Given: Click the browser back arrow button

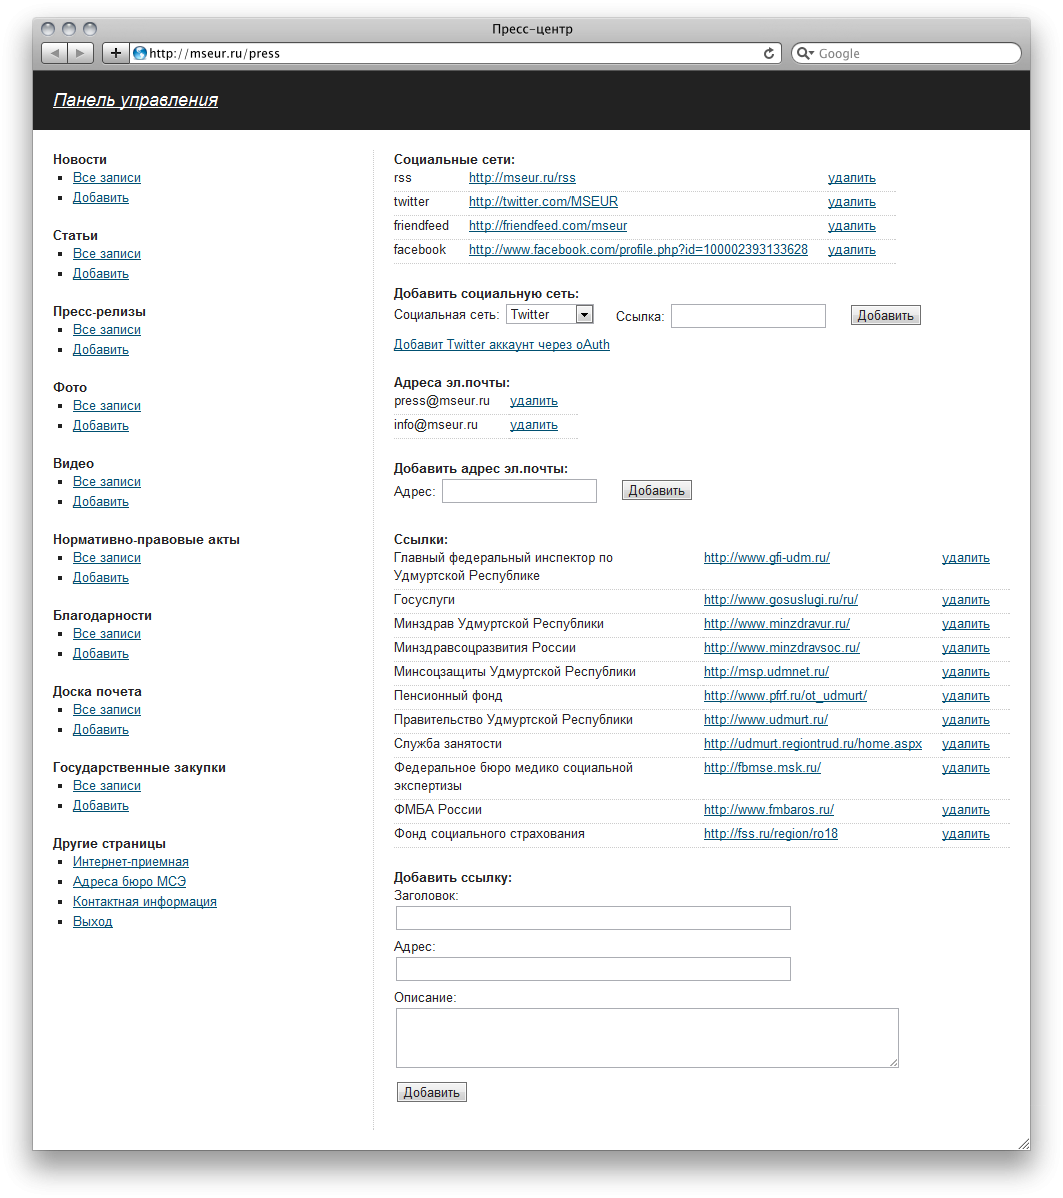Looking at the screenshot, I should pos(55,53).
